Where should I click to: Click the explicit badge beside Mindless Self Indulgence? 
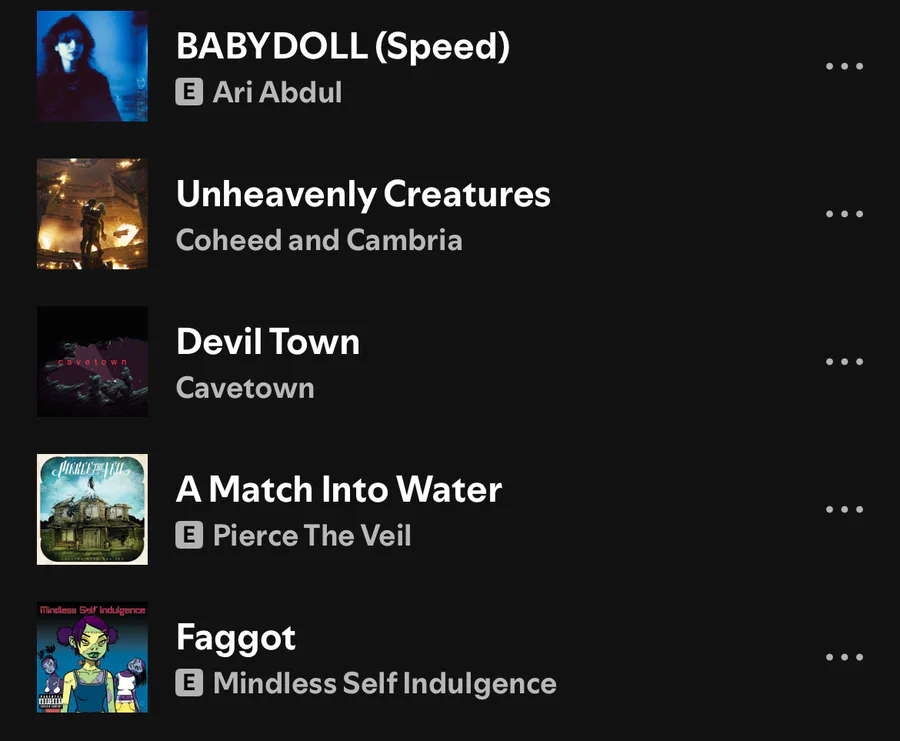click(188, 684)
